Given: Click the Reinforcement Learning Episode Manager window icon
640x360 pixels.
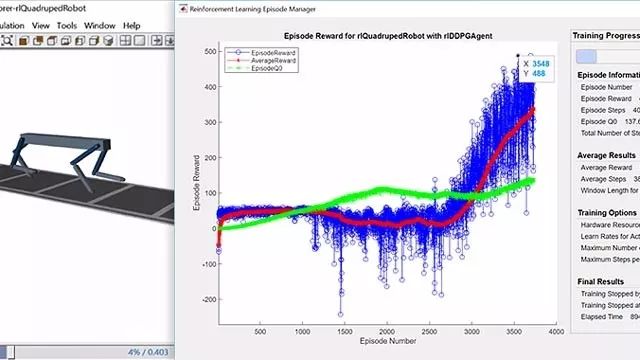Looking at the screenshot, I should click(x=183, y=9).
